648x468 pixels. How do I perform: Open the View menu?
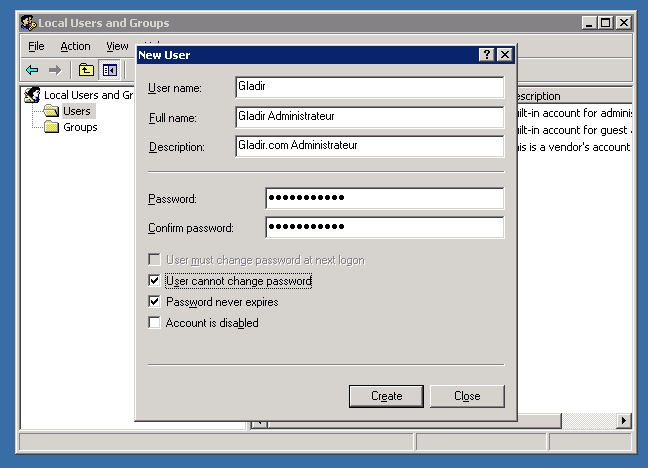pos(117,46)
